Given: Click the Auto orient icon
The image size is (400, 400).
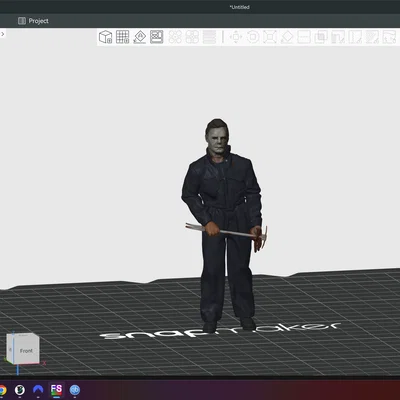Looking at the screenshot, I should 140,37.
